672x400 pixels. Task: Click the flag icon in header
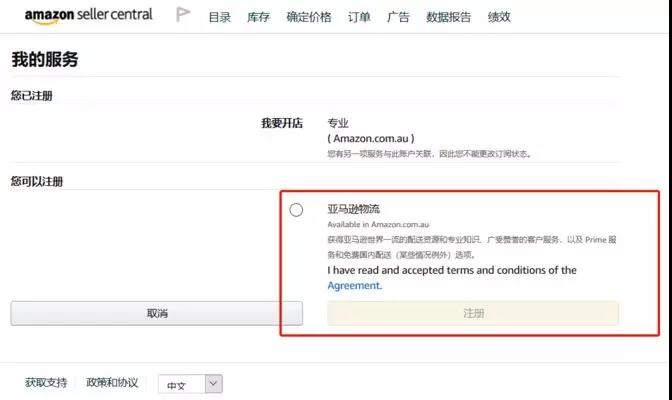point(183,15)
